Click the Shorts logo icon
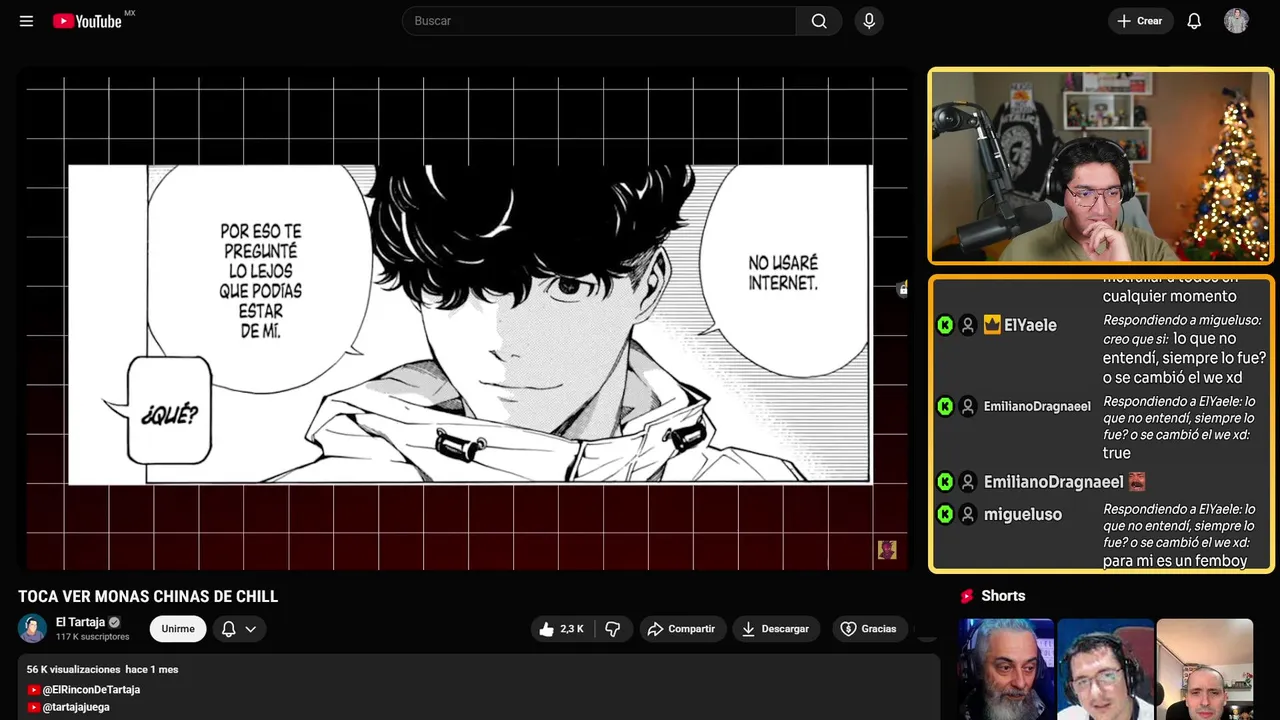Screen dimensions: 1280x720 point(967,596)
